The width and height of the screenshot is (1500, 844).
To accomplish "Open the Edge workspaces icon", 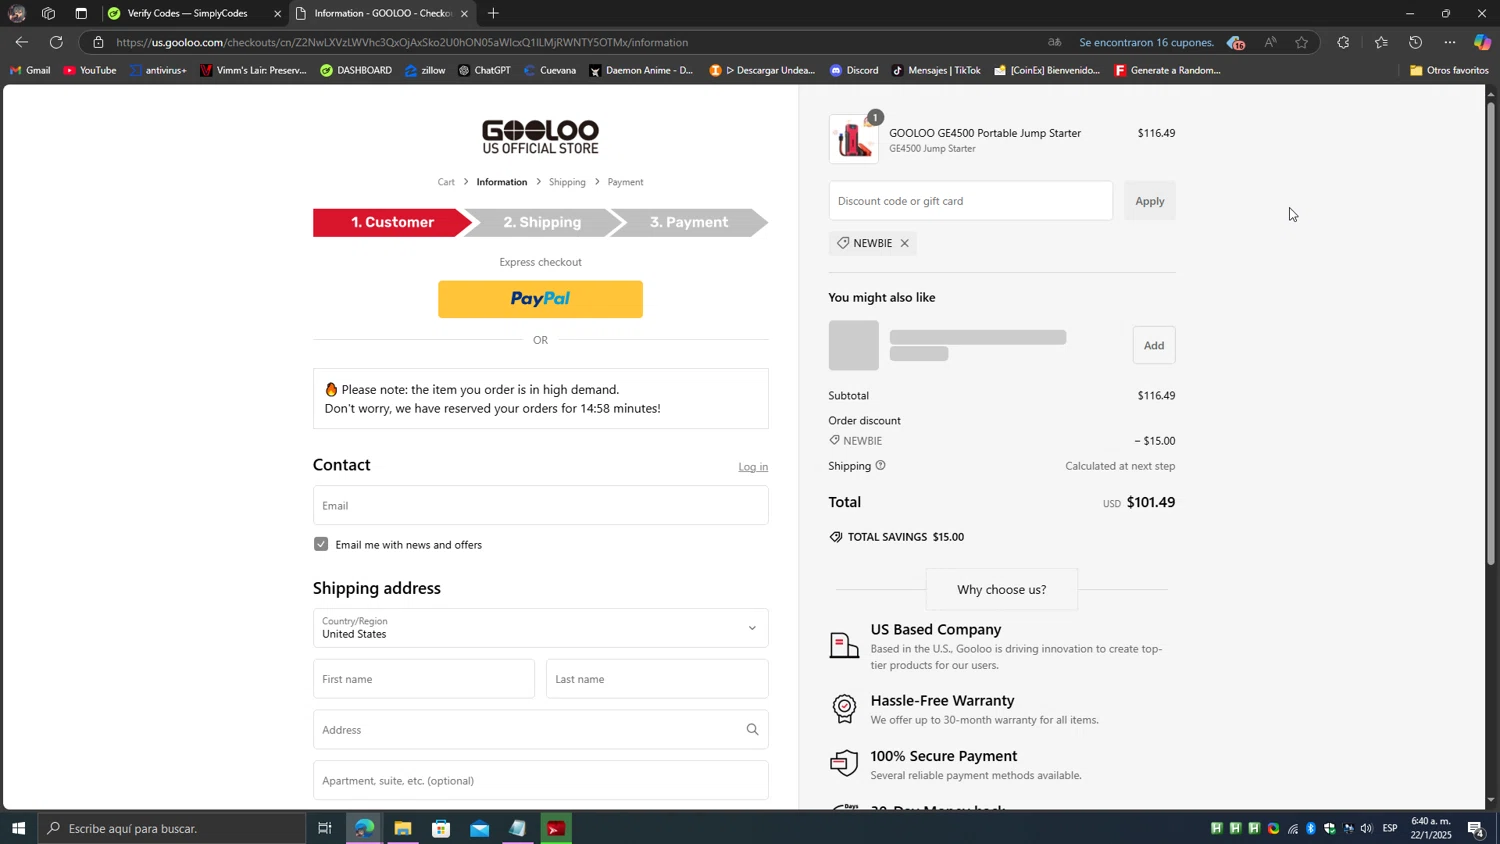I will click(48, 14).
